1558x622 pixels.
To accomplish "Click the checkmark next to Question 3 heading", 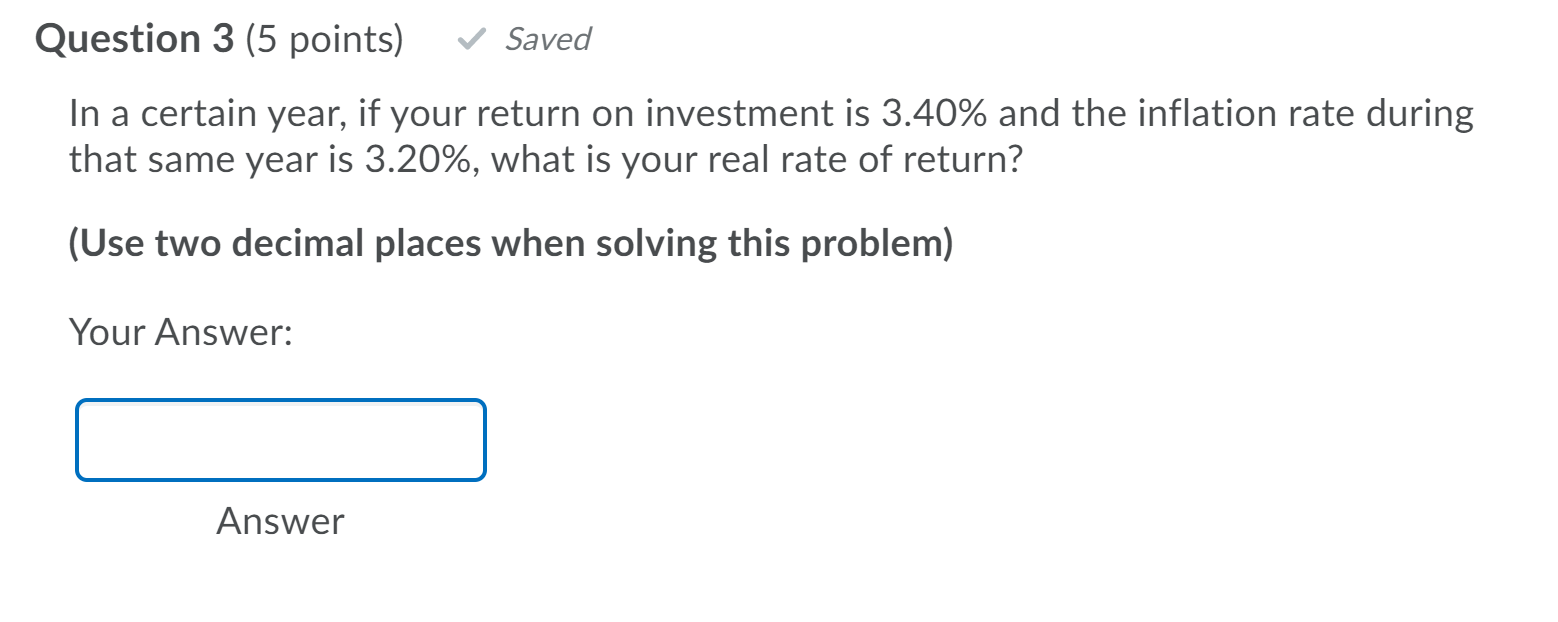I will [x=470, y=40].
